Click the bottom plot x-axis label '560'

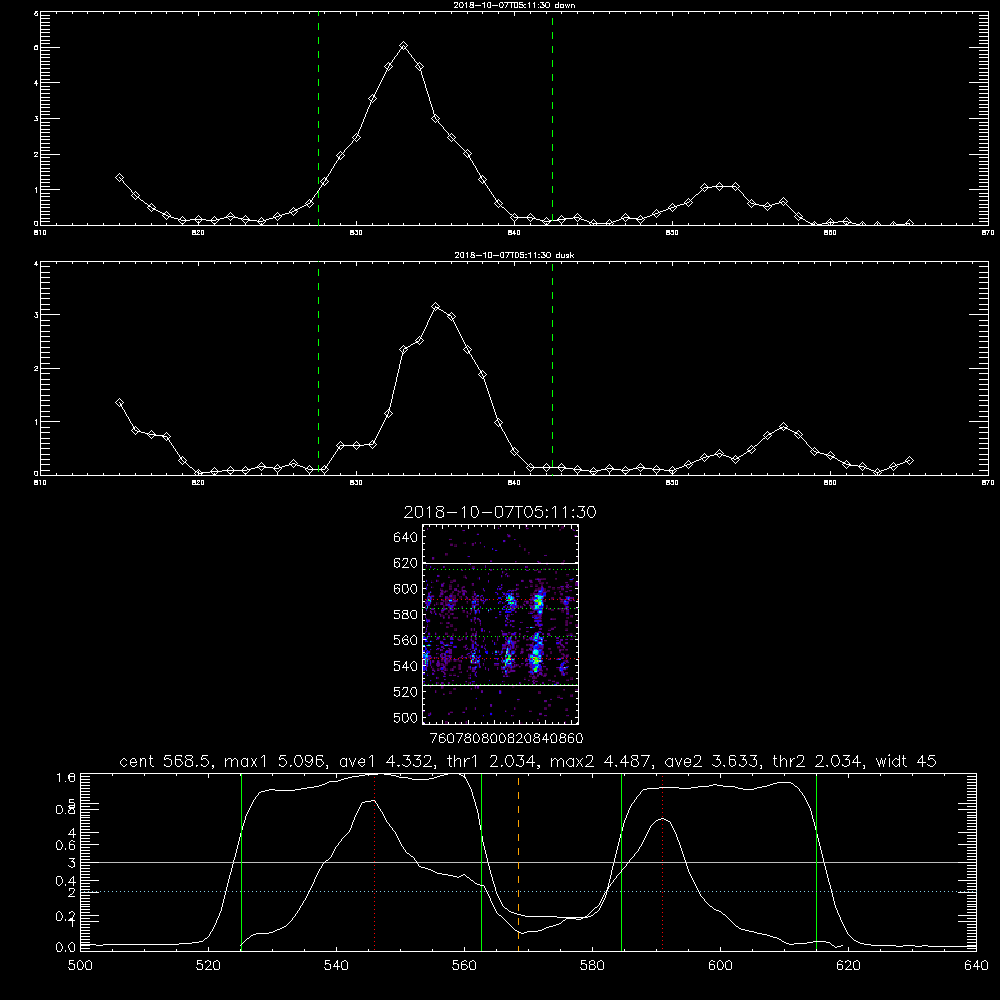click(464, 966)
